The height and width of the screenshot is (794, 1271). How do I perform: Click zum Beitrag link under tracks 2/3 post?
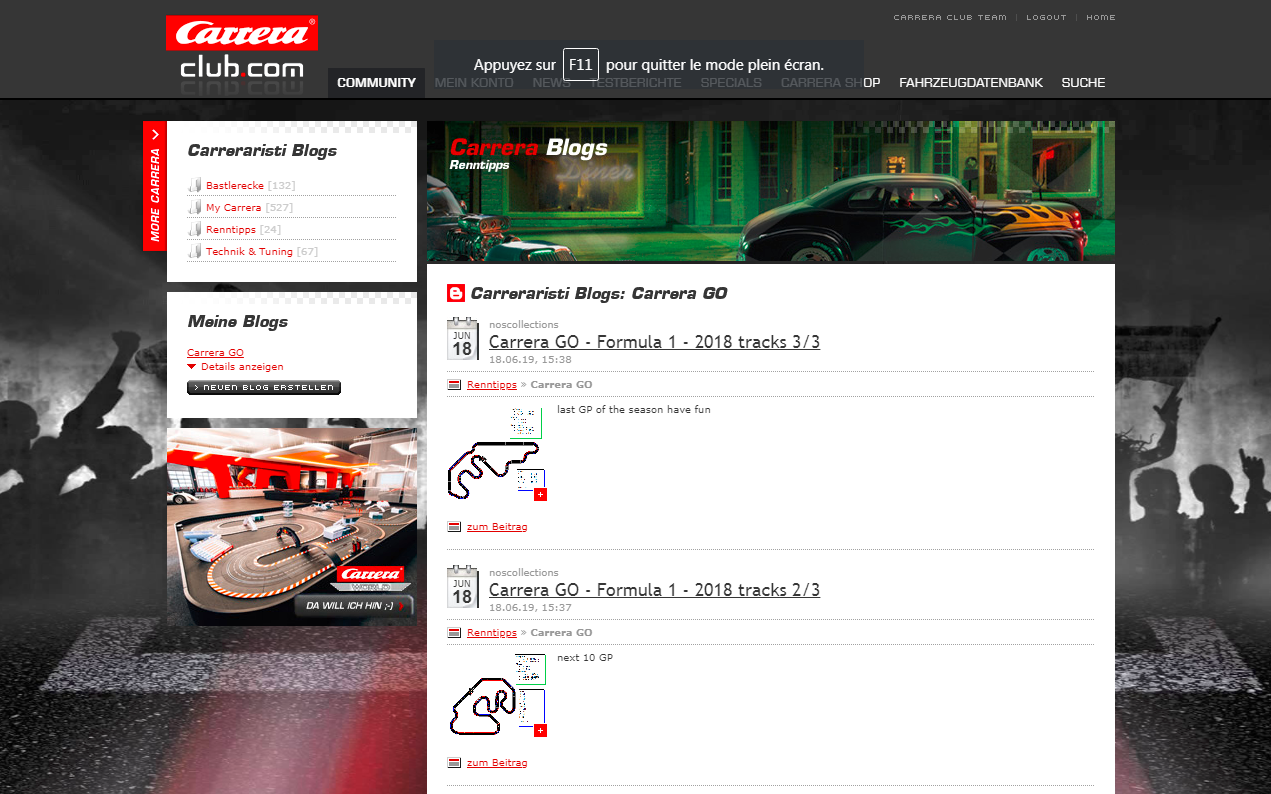497,762
